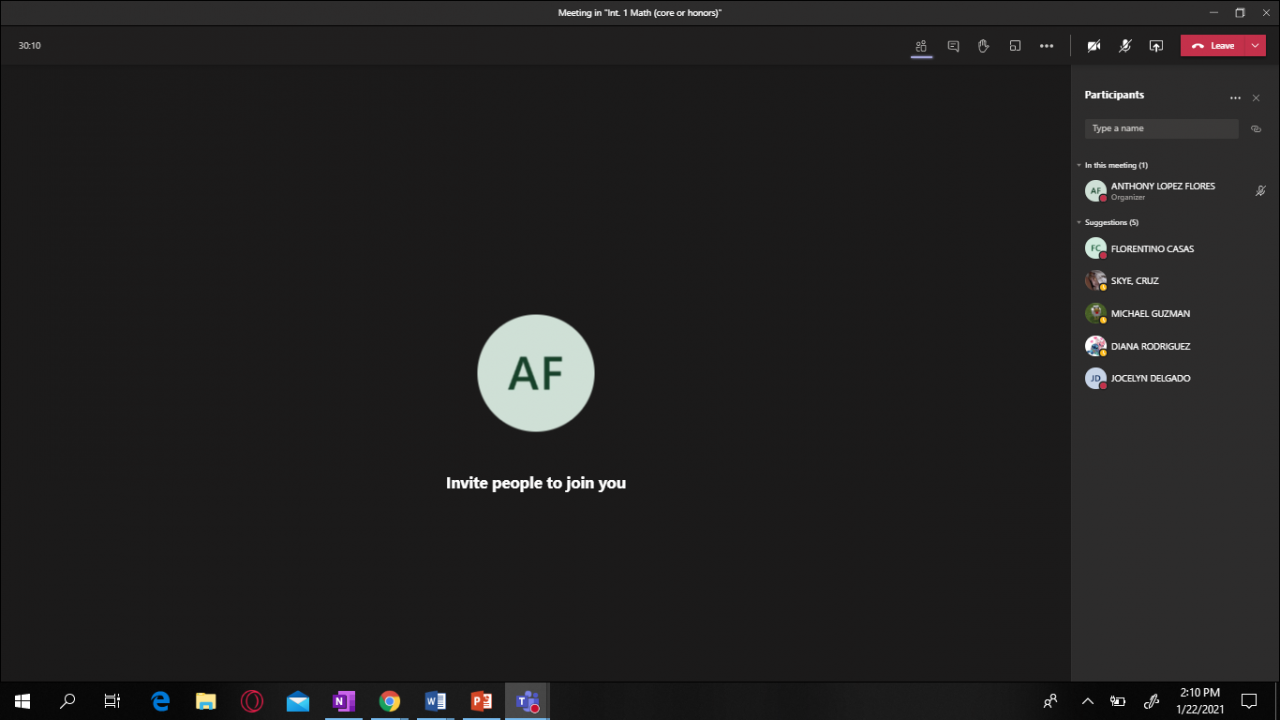Viewport: 1280px width, 720px height.
Task: Open OneNote from the taskbar
Action: (343, 701)
